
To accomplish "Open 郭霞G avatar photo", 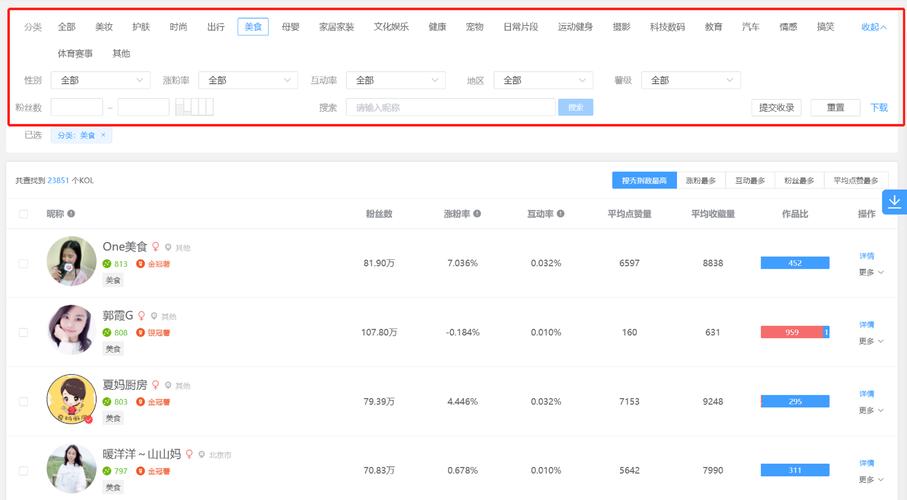I will [x=71, y=330].
